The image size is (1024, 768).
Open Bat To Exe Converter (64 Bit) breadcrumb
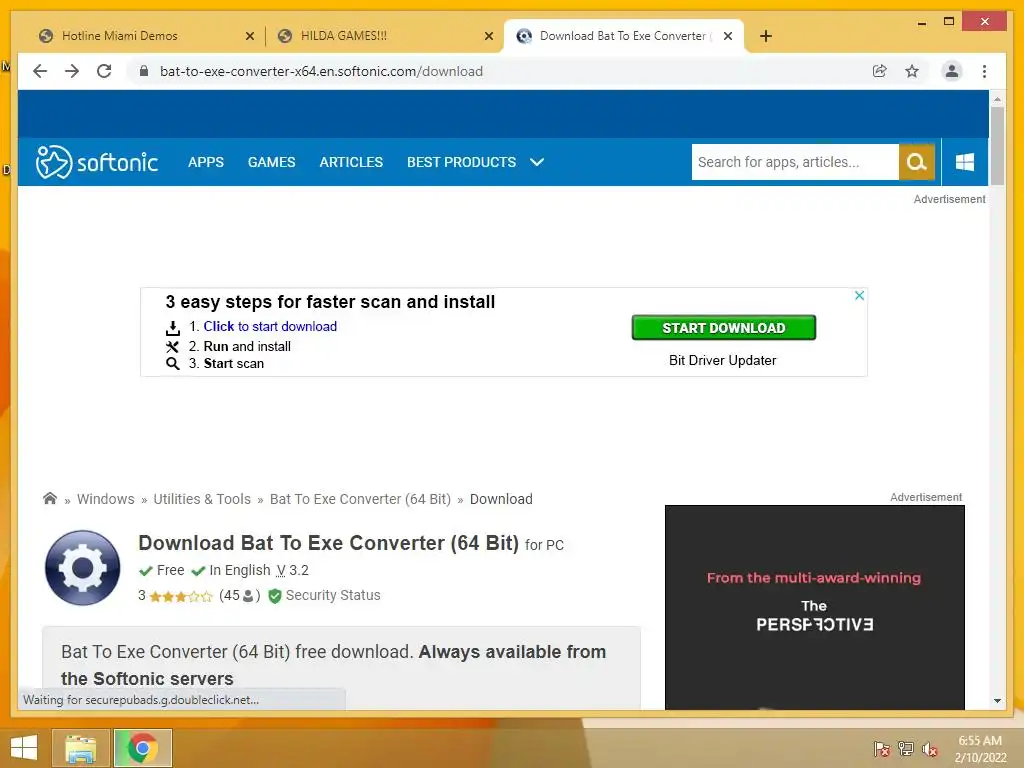click(x=360, y=499)
